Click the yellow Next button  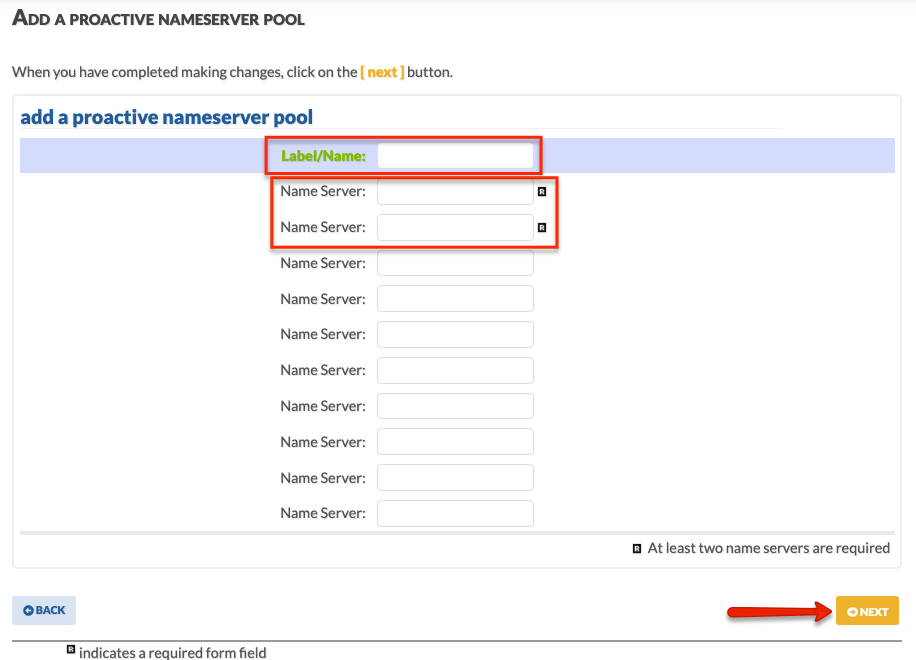(x=867, y=611)
